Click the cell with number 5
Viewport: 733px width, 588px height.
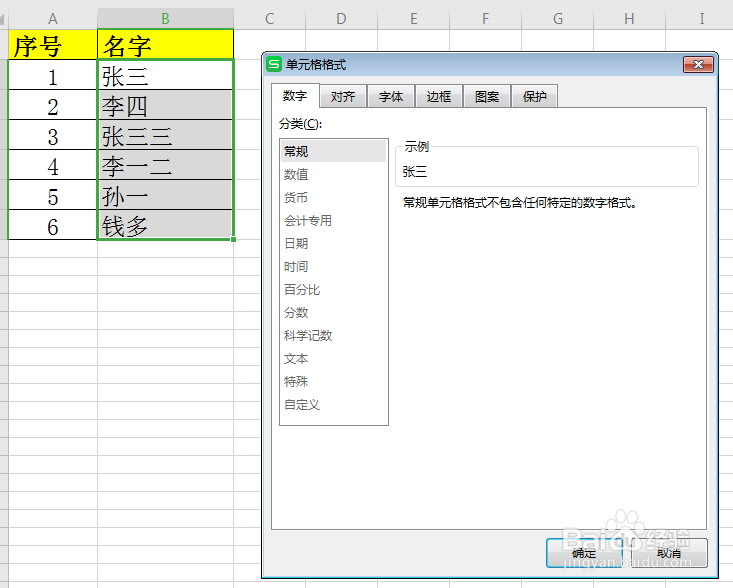click(53, 195)
